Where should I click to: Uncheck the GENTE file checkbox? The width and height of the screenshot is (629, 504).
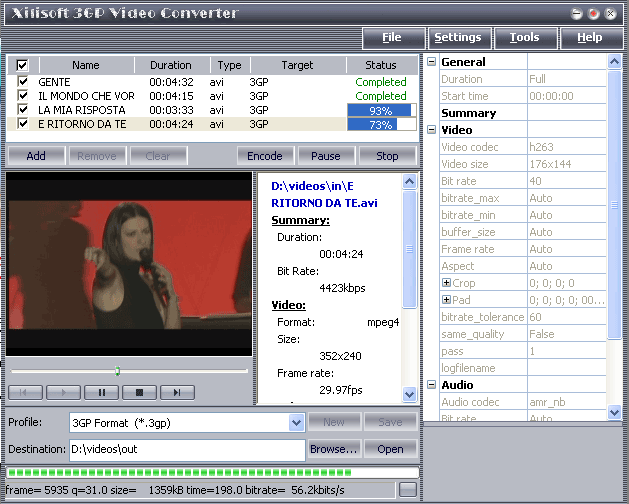23,82
